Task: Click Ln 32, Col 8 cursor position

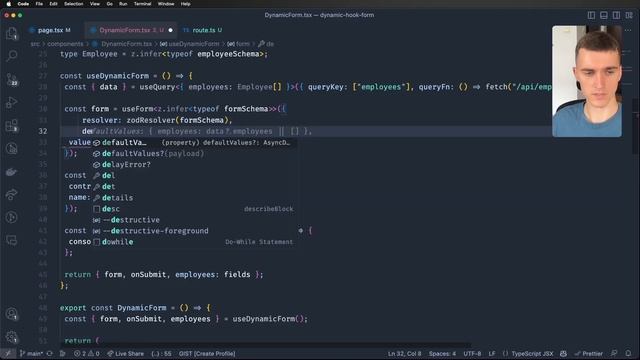Action: click(404, 353)
